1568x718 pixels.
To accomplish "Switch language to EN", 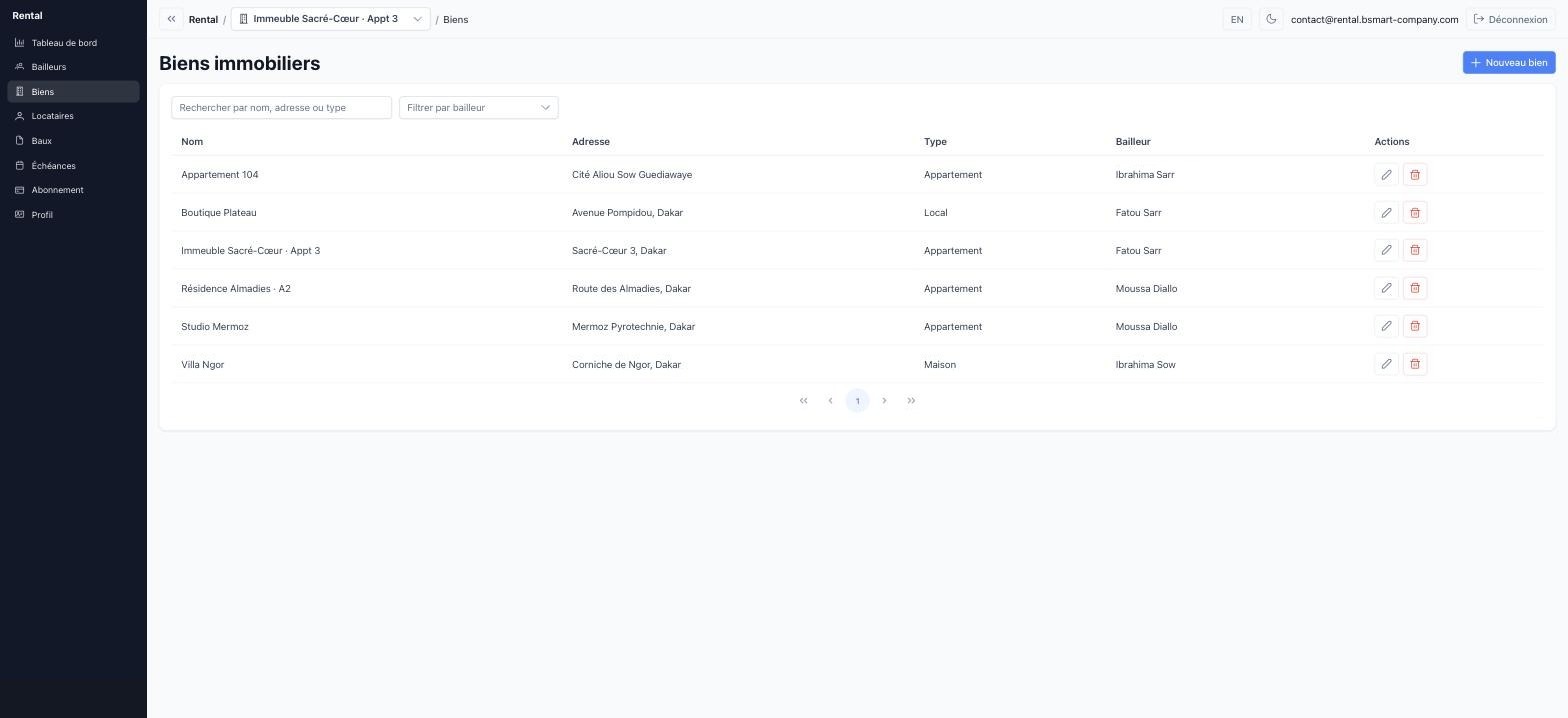I will [1237, 19].
